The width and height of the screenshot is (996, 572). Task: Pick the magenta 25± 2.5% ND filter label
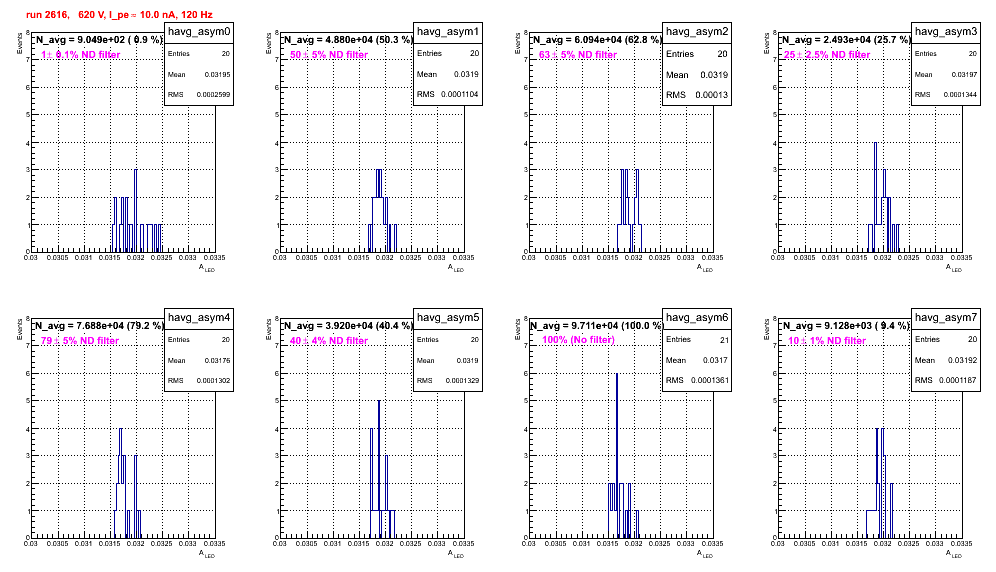click(827, 55)
